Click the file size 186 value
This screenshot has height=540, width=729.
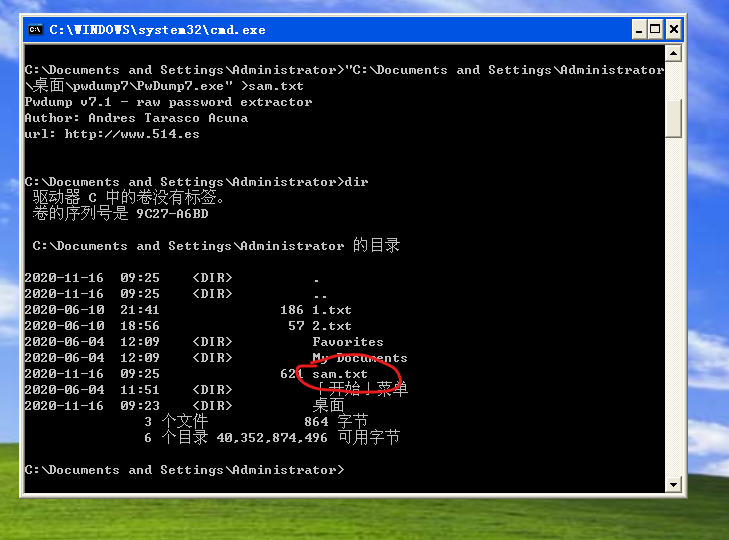(x=292, y=310)
